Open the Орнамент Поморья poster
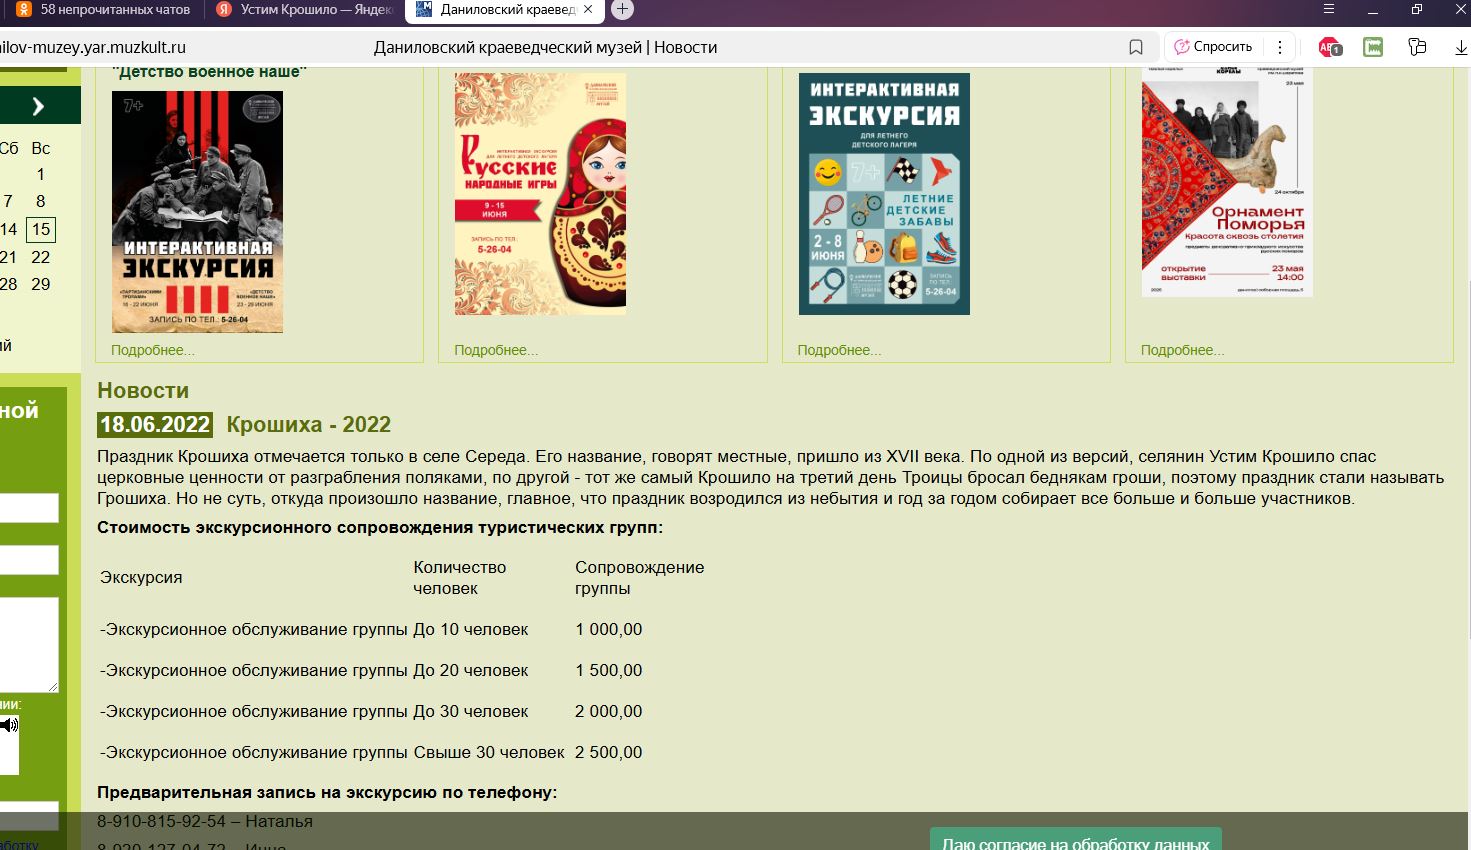Viewport: 1471px width, 850px height. [x=1227, y=182]
